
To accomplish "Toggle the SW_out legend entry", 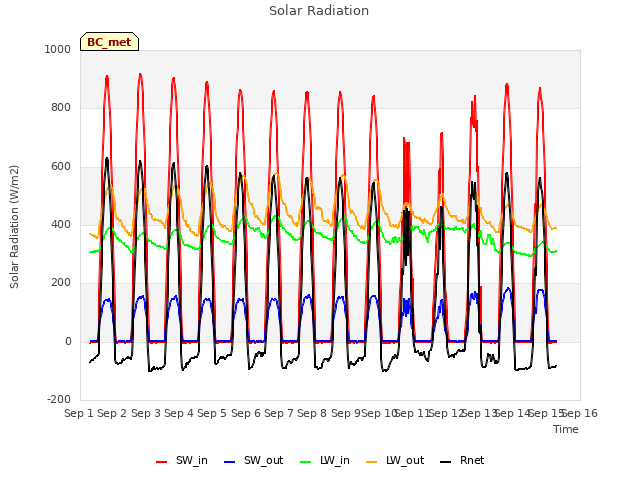I will point(253,460).
